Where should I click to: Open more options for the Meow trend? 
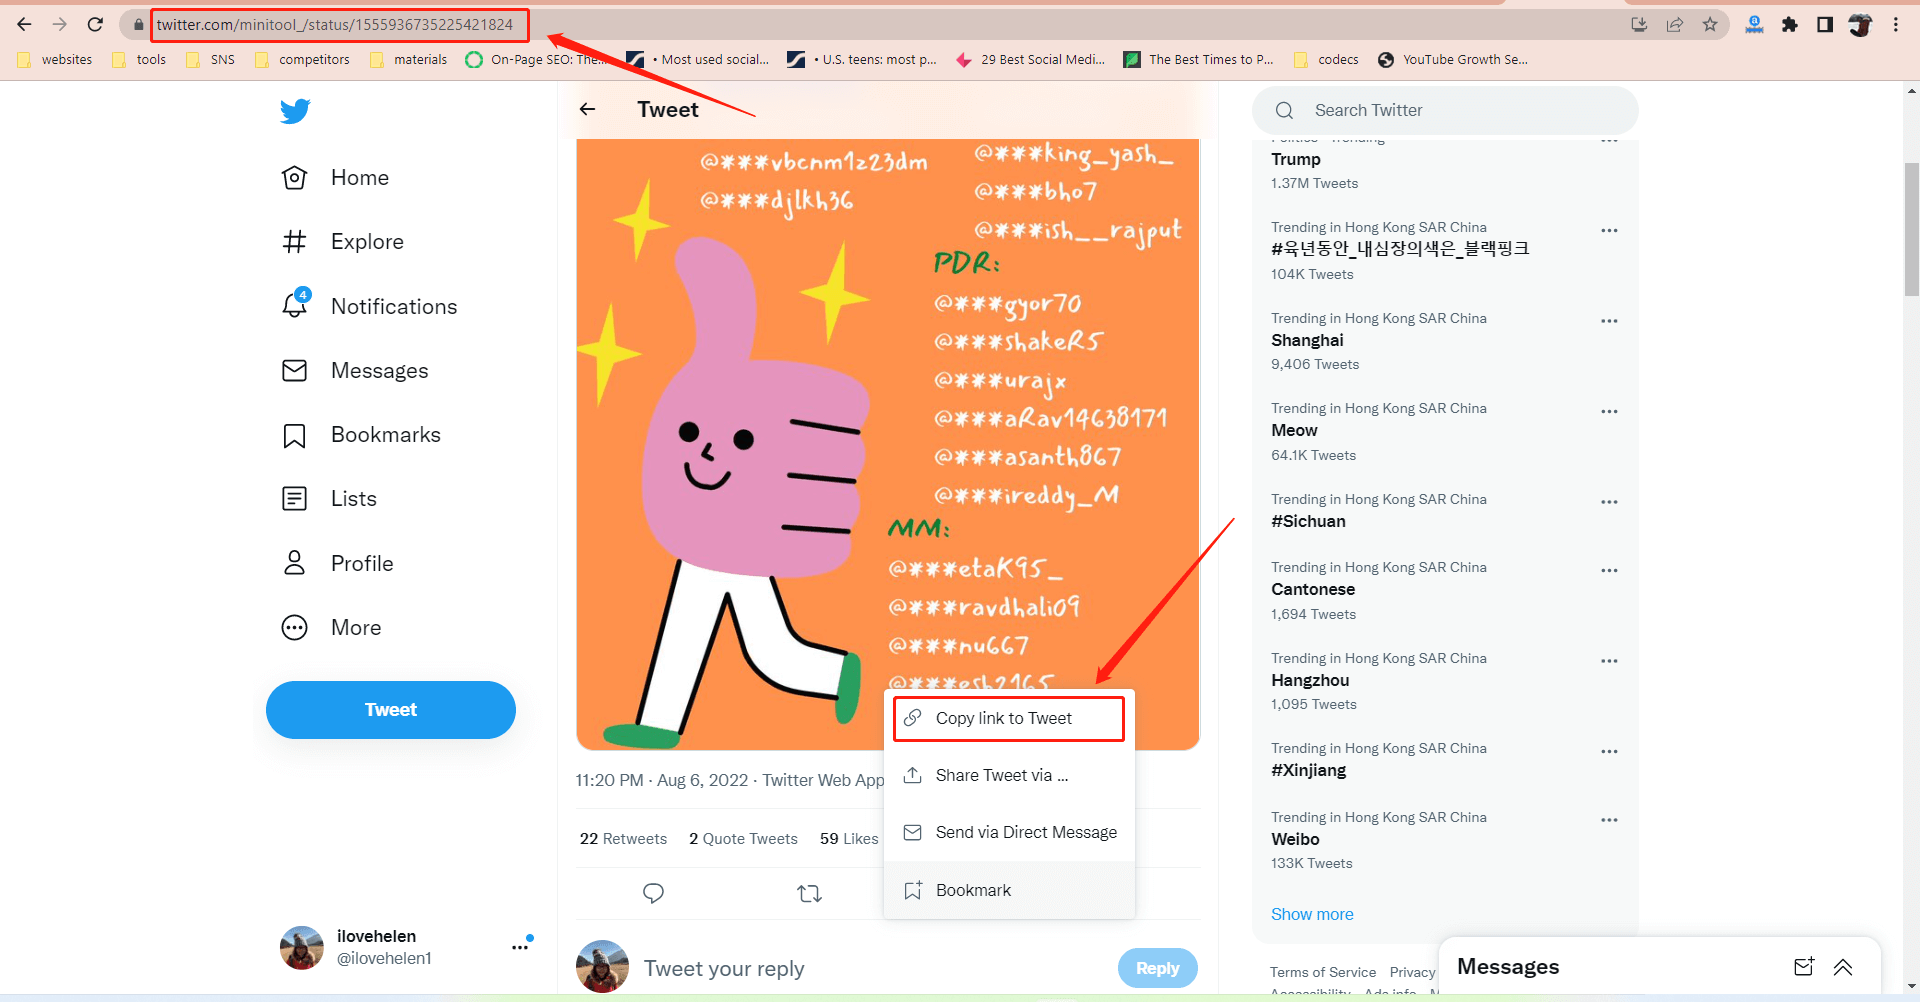[1609, 411]
